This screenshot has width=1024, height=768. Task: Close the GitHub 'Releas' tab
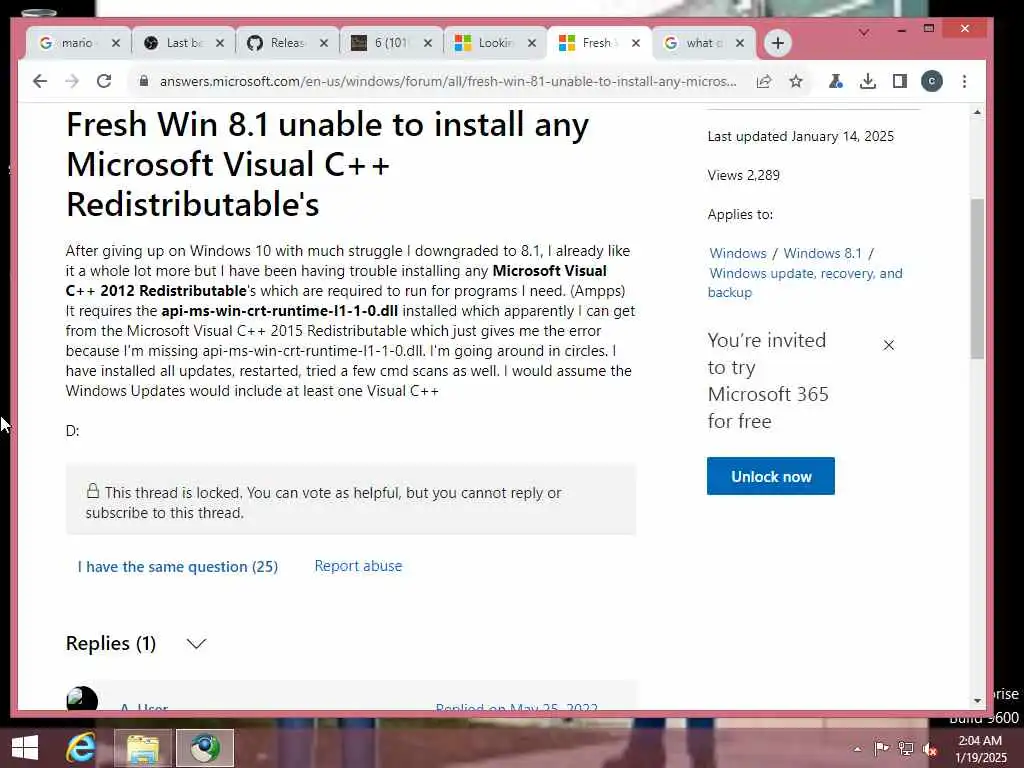coord(324,43)
